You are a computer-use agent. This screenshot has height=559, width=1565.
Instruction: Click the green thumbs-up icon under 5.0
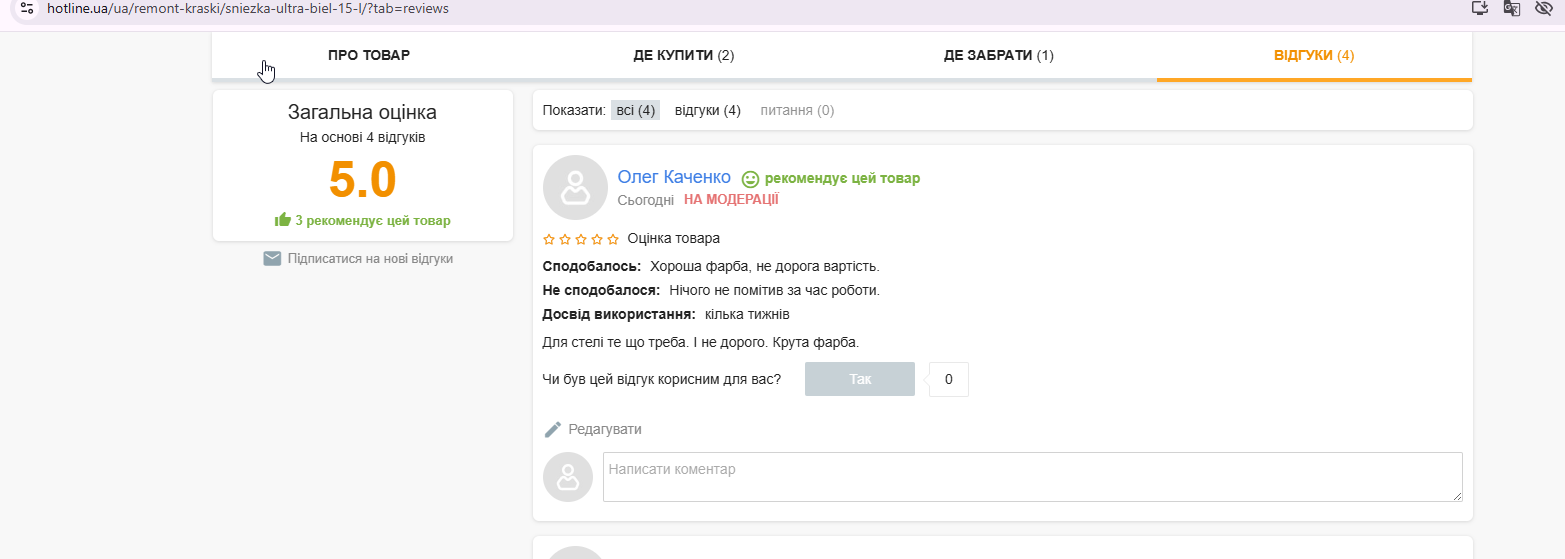coord(283,220)
